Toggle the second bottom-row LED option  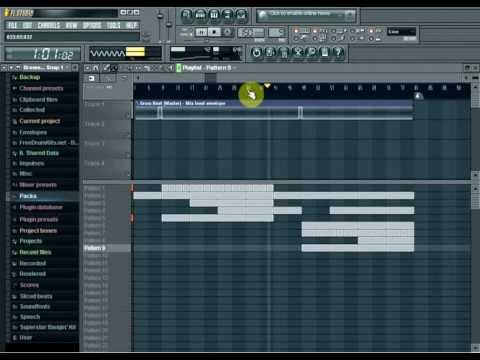point(314,39)
